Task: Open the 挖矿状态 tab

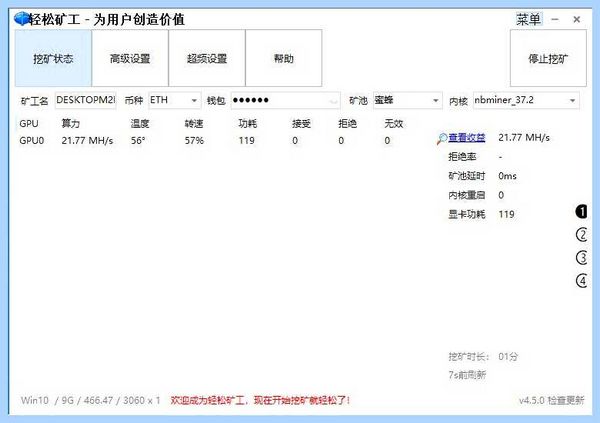Action: 53,58
